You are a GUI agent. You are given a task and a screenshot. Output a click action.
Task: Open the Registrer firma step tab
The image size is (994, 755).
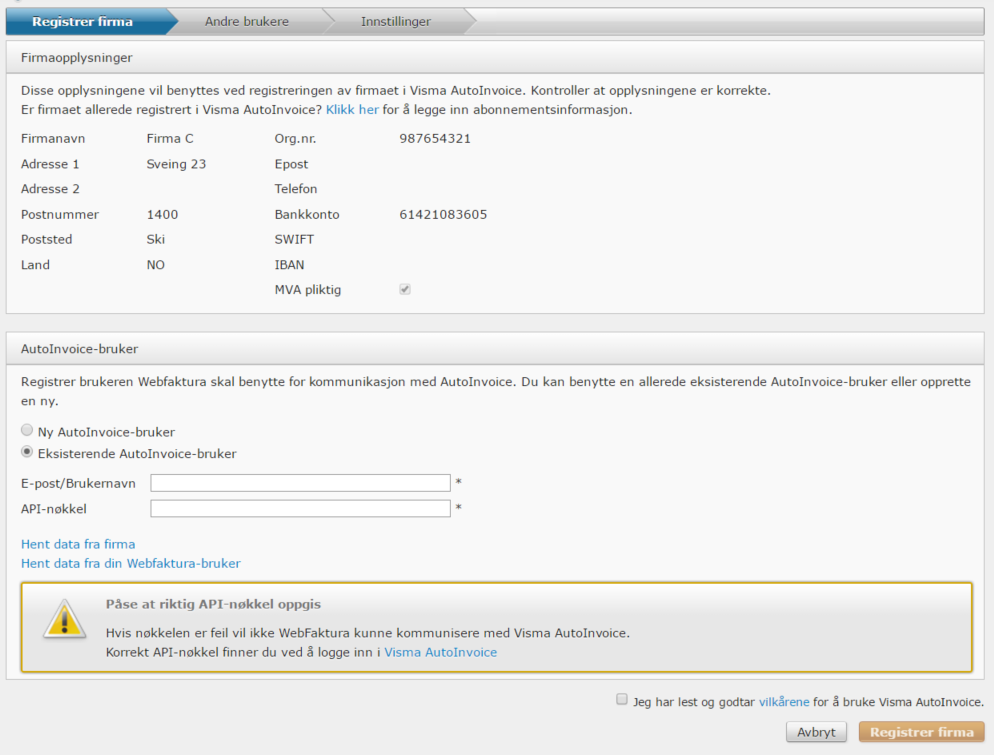pos(82,22)
